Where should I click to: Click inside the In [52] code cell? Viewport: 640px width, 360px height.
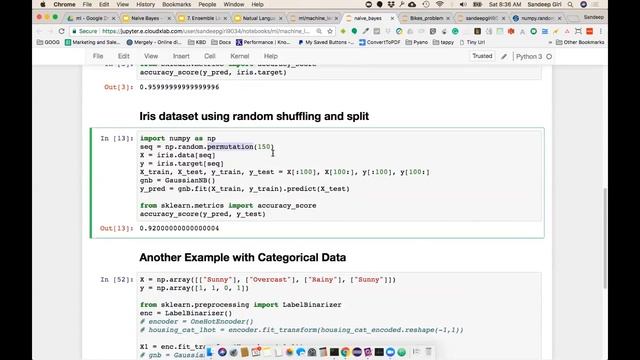pos(339,316)
